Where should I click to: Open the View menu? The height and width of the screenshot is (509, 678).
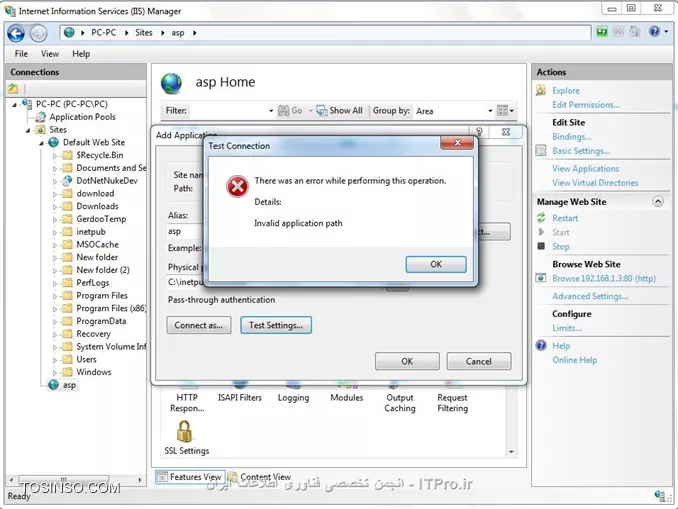50,54
